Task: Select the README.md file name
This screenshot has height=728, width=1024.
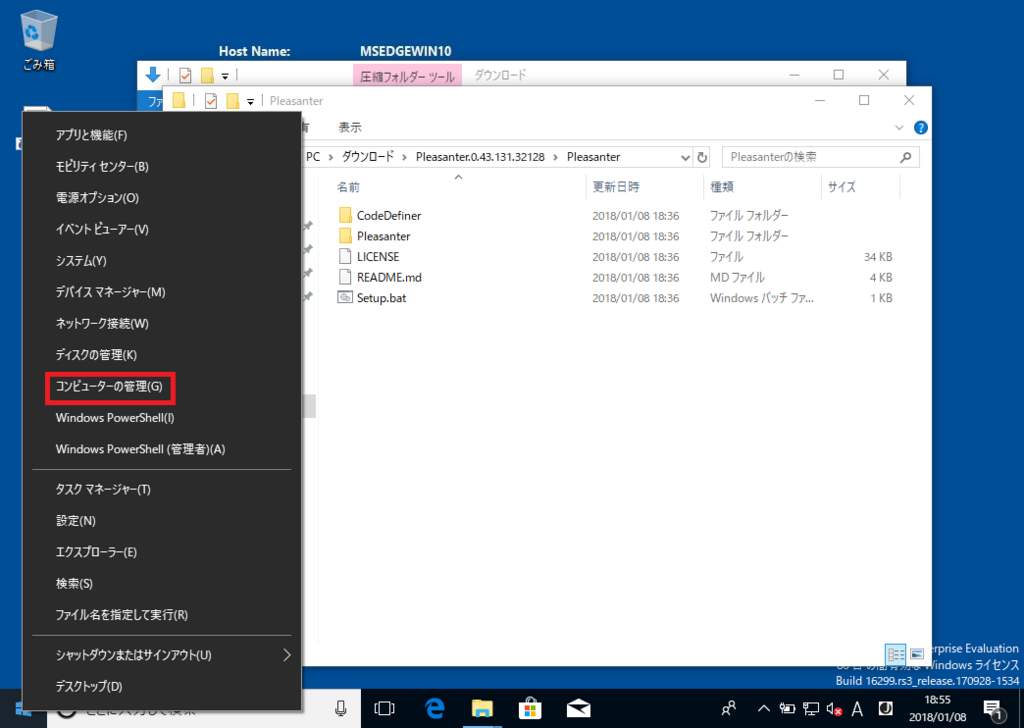Action: click(x=389, y=277)
